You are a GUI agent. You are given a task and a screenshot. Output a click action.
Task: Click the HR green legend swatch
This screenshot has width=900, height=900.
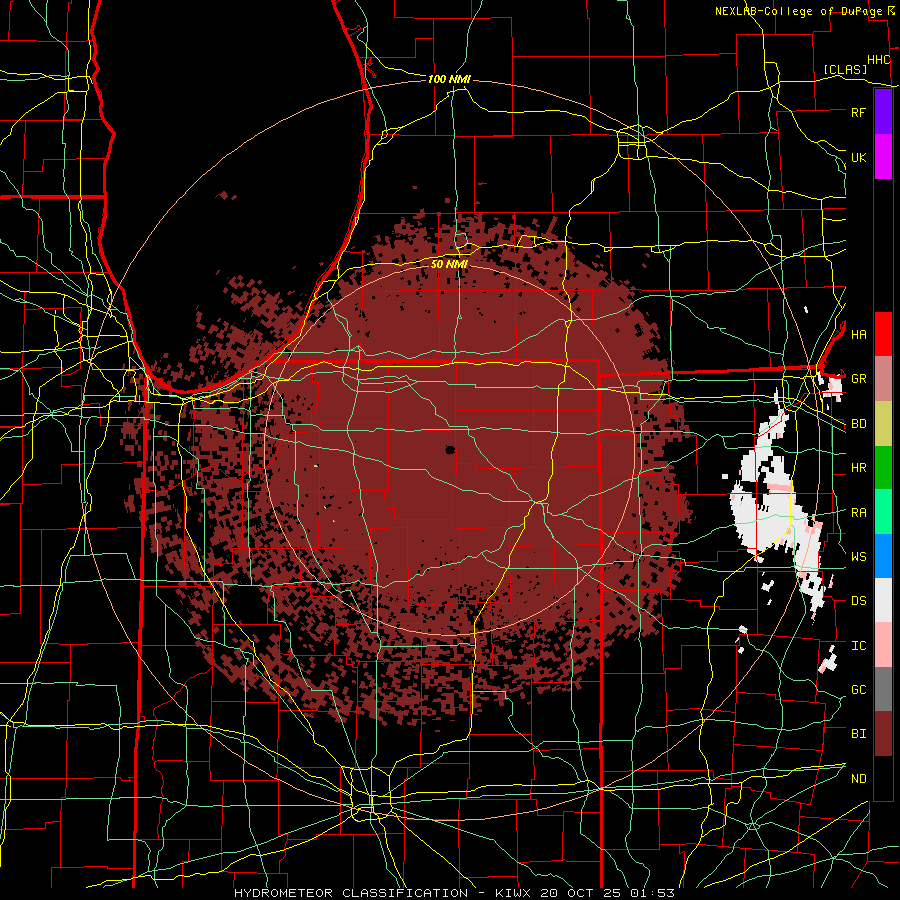(x=883, y=467)
